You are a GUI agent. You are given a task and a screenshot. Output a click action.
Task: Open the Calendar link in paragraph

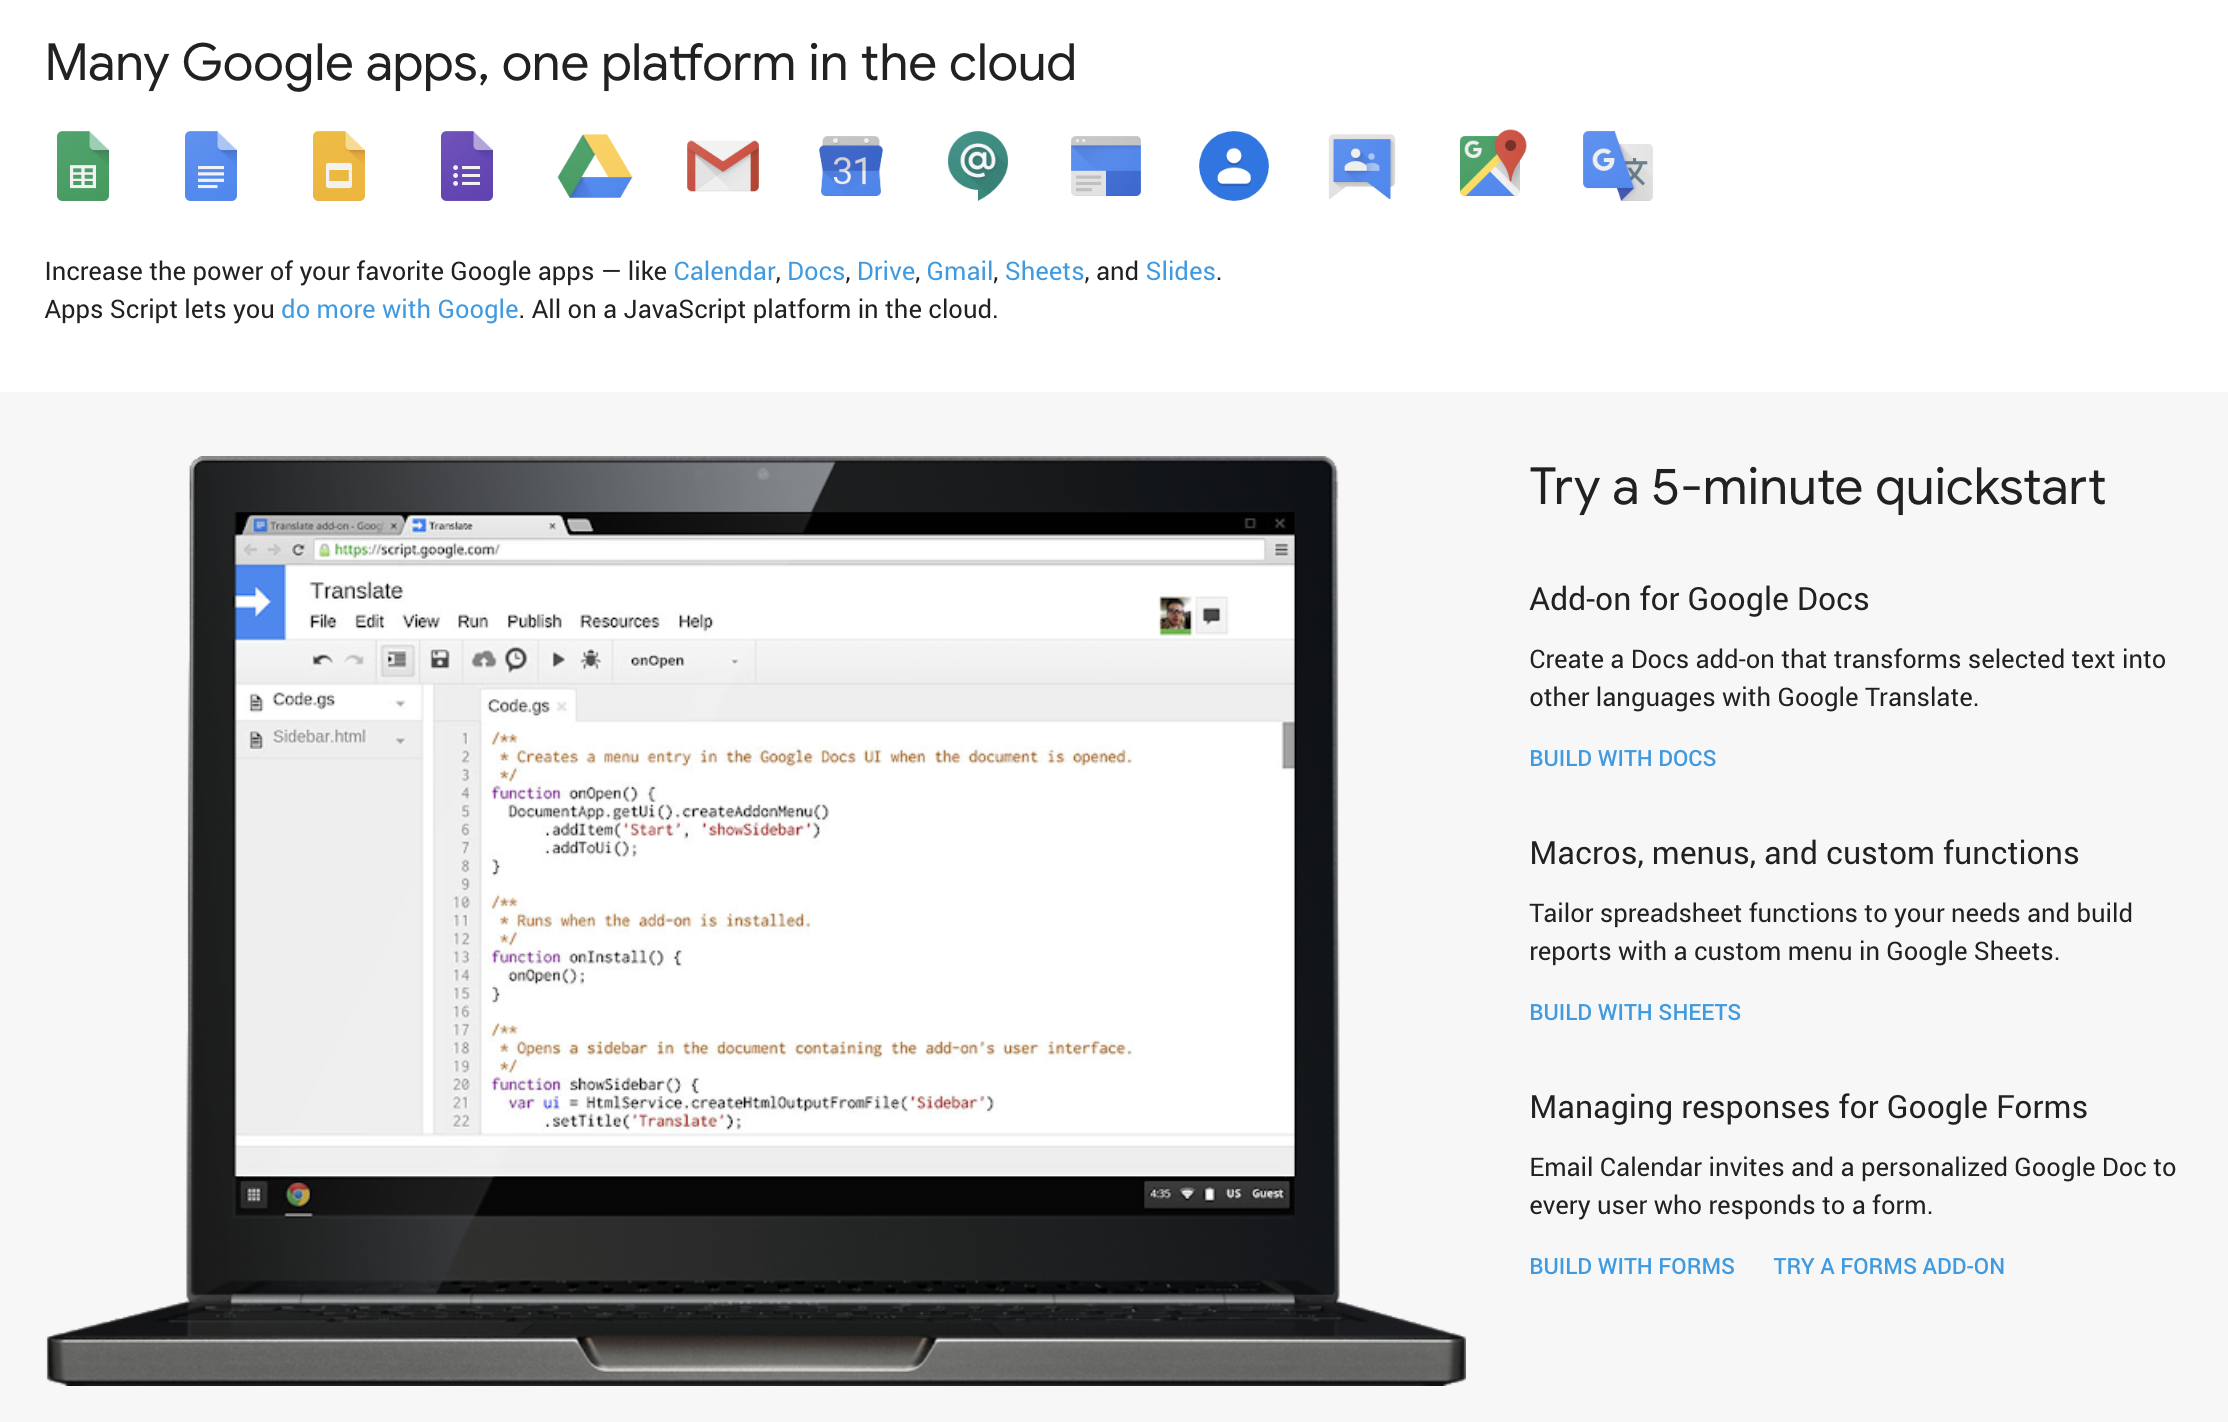point(723,271)
